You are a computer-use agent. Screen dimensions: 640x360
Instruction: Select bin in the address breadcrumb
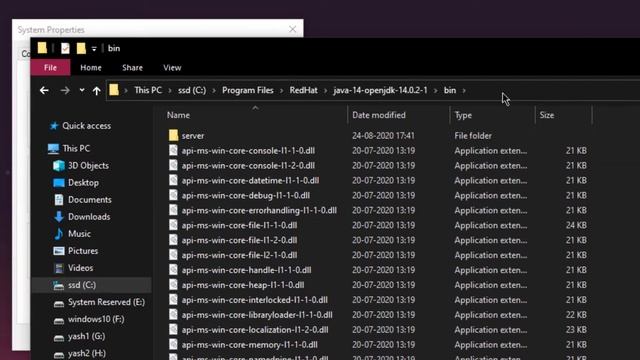pos(450,90)
